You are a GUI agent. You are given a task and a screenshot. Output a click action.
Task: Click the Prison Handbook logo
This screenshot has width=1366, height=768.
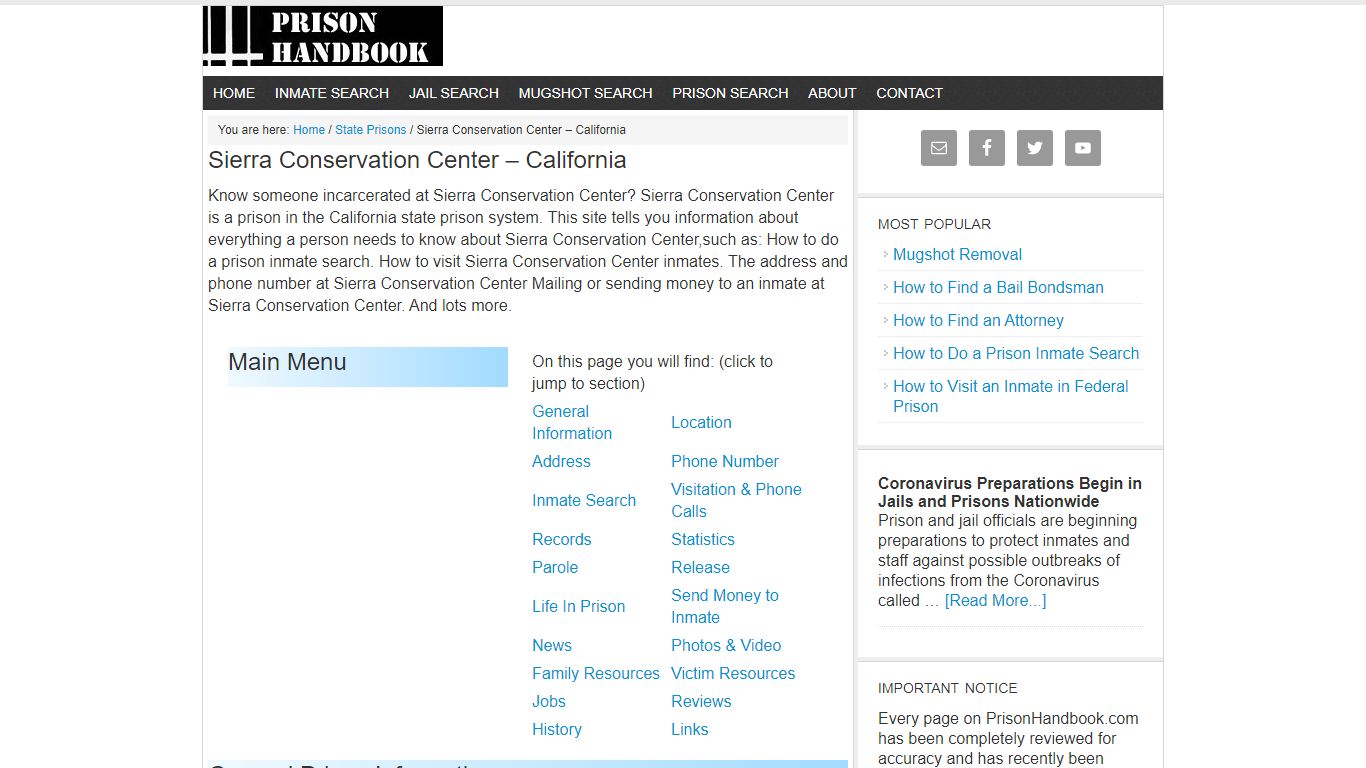coord(322,36)
